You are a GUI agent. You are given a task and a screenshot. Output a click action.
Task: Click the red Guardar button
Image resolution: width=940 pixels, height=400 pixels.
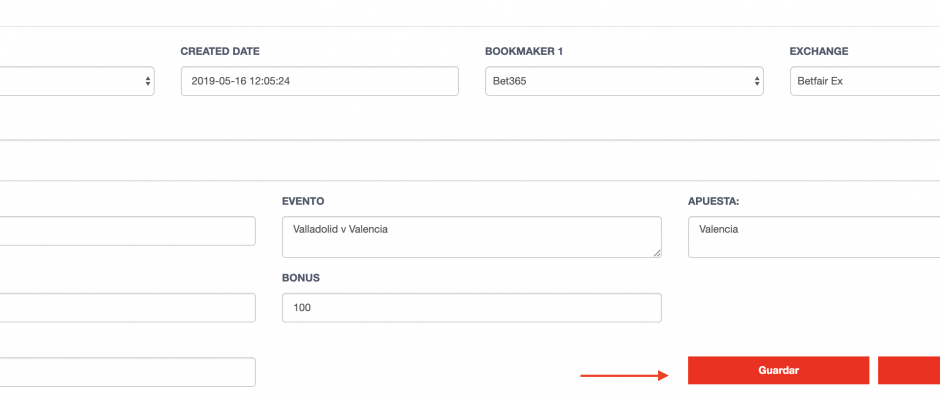778,370
